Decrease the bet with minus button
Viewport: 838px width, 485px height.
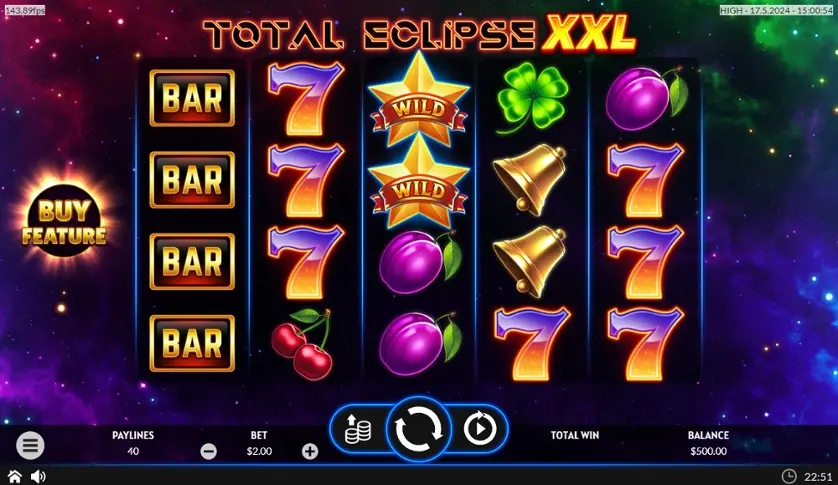[208, 451]
